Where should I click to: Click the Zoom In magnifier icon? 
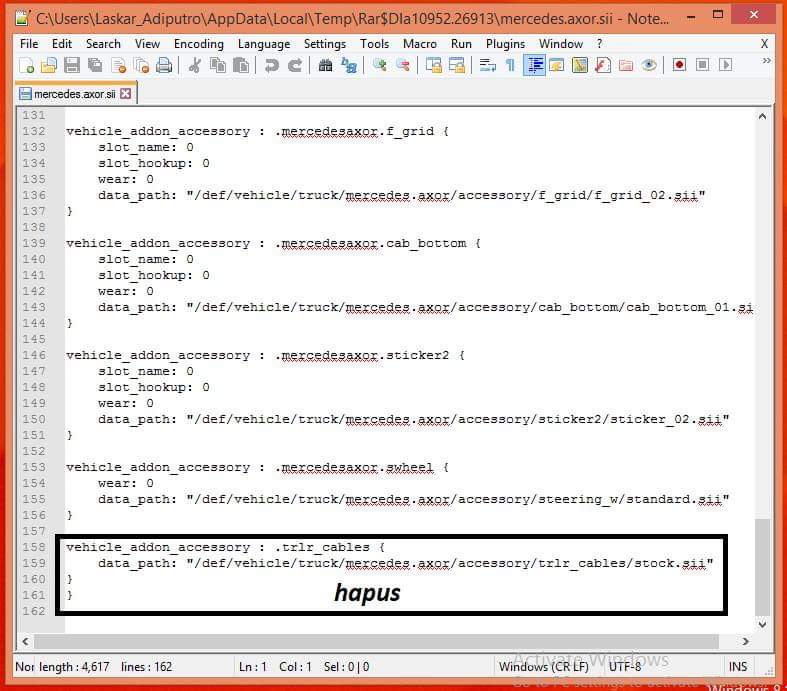point(379,65)
